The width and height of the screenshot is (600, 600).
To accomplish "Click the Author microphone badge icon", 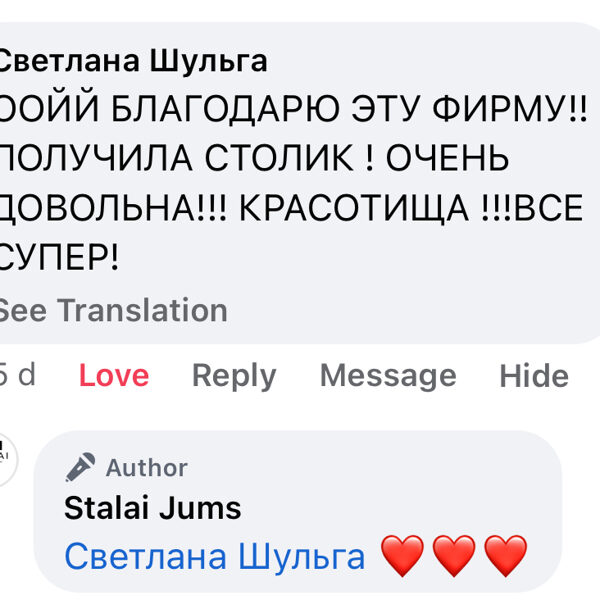I will pos(81,467).
